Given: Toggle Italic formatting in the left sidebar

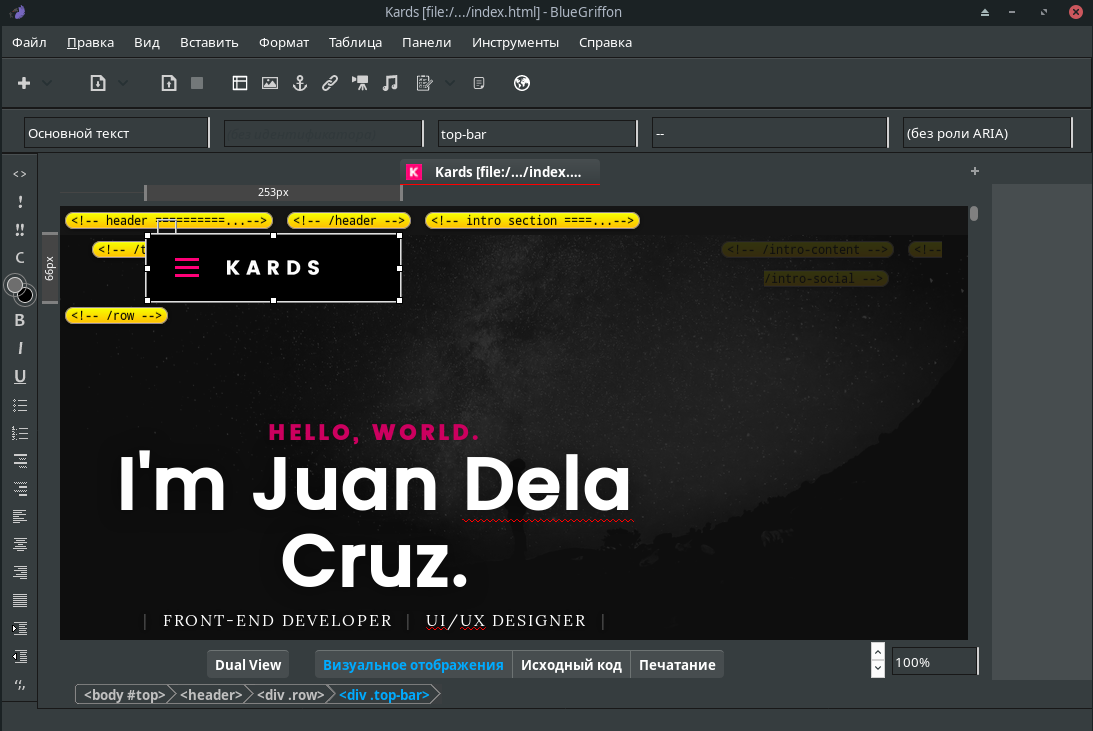Looking at the screenshot, I should pos(19,349).
